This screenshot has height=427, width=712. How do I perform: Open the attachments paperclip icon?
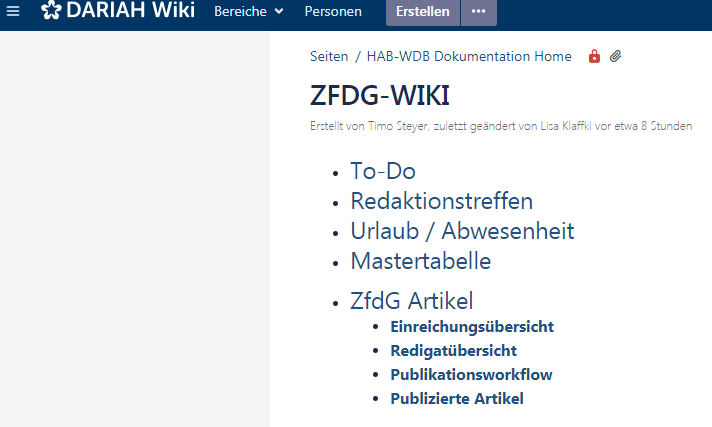(616, 57)
